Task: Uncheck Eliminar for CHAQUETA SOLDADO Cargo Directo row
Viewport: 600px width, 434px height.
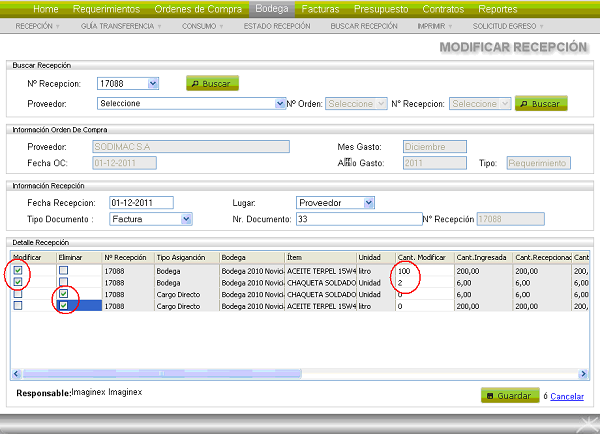Action: click(x=64, y=294)
